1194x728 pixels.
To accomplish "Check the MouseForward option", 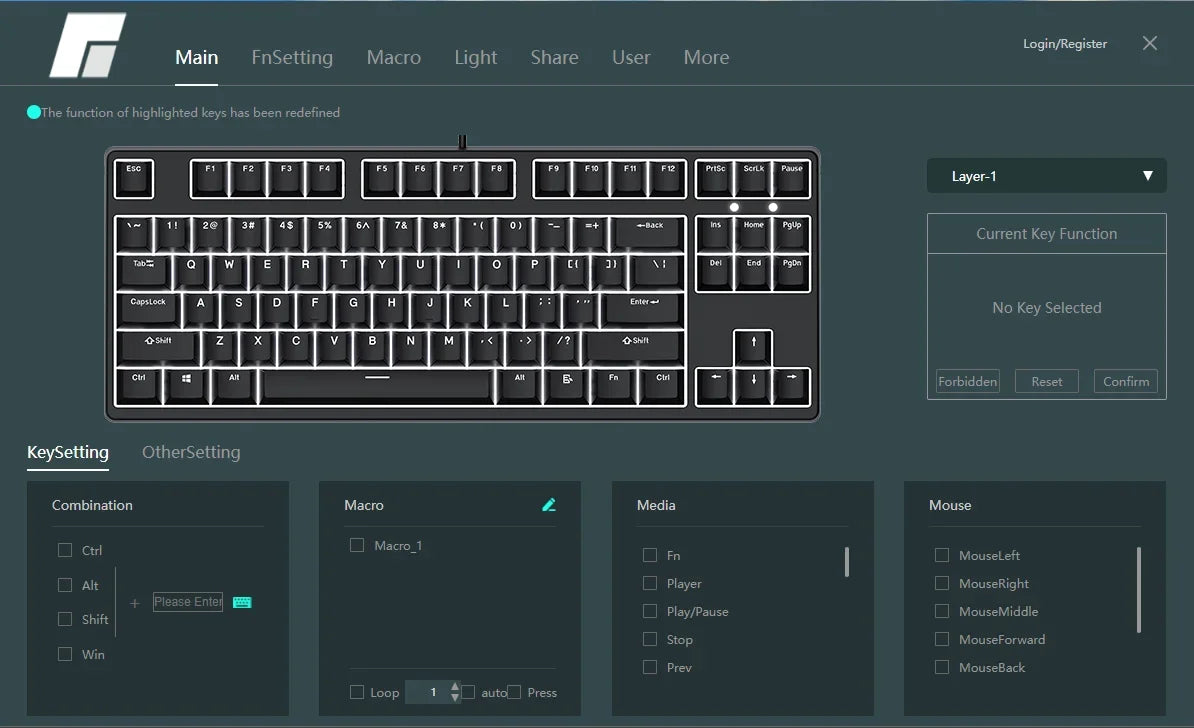I will coord(942,639).
